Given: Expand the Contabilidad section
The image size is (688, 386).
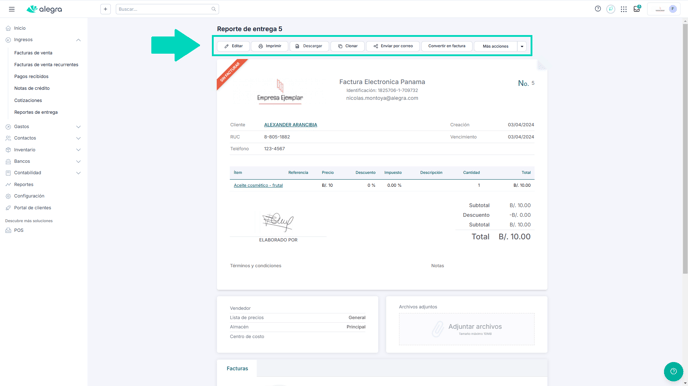Looking at the screenshot, I should click(x=78, y=173).
